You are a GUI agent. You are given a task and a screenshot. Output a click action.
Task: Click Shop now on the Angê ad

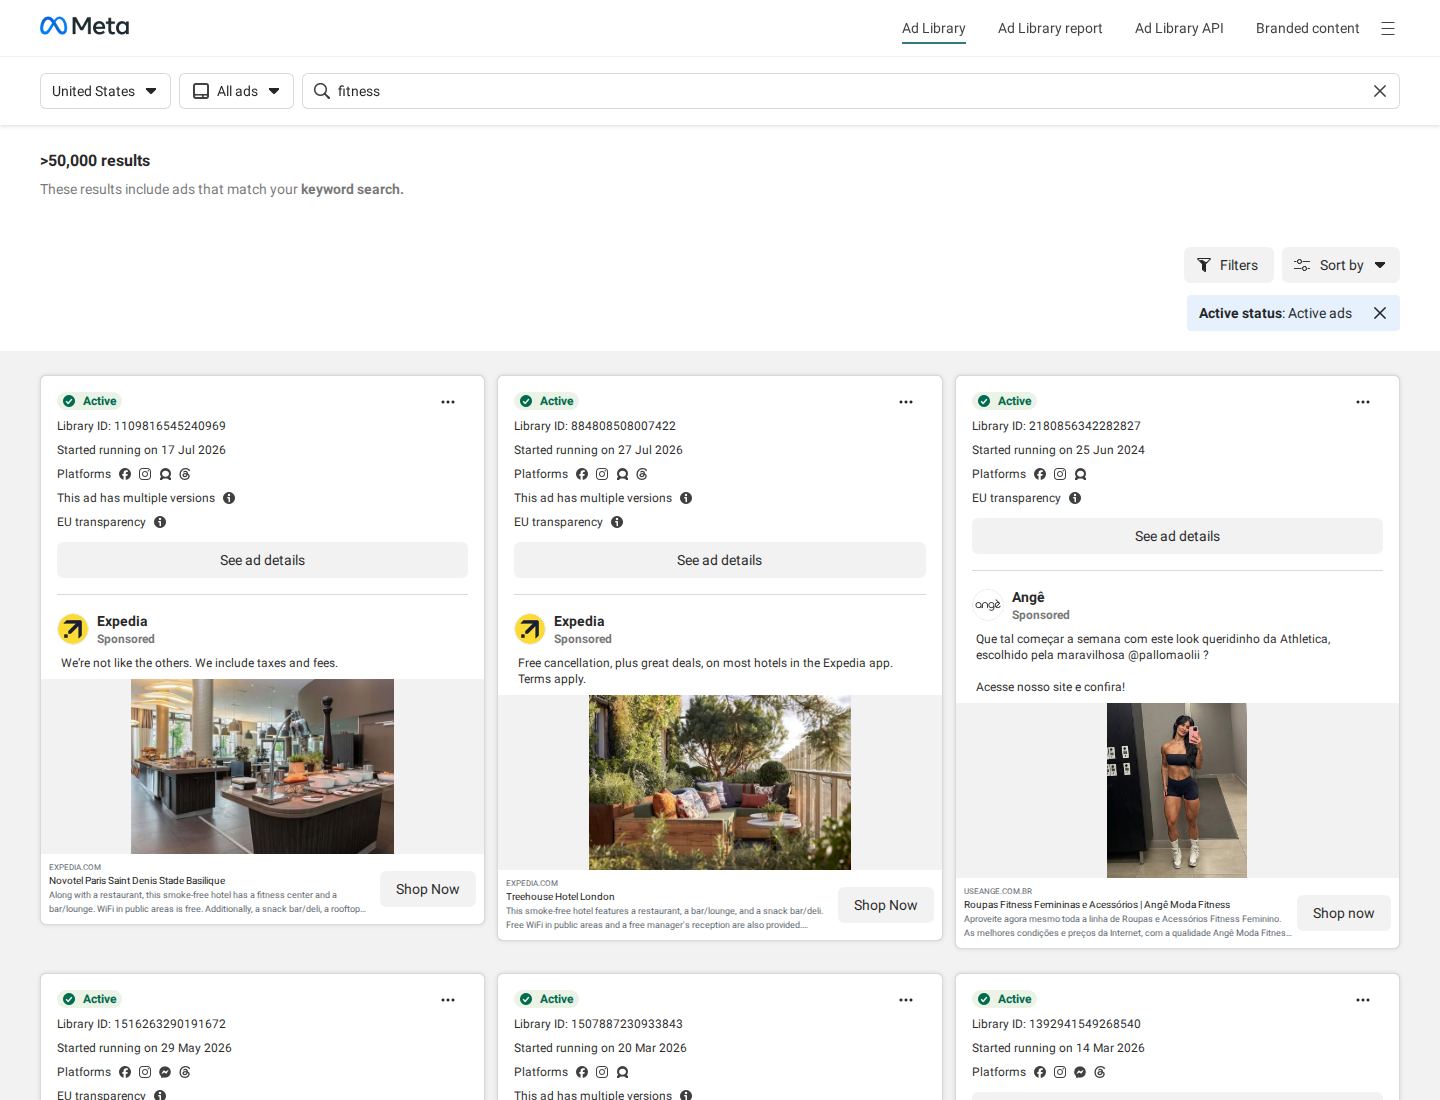[x=1344, y=913]
